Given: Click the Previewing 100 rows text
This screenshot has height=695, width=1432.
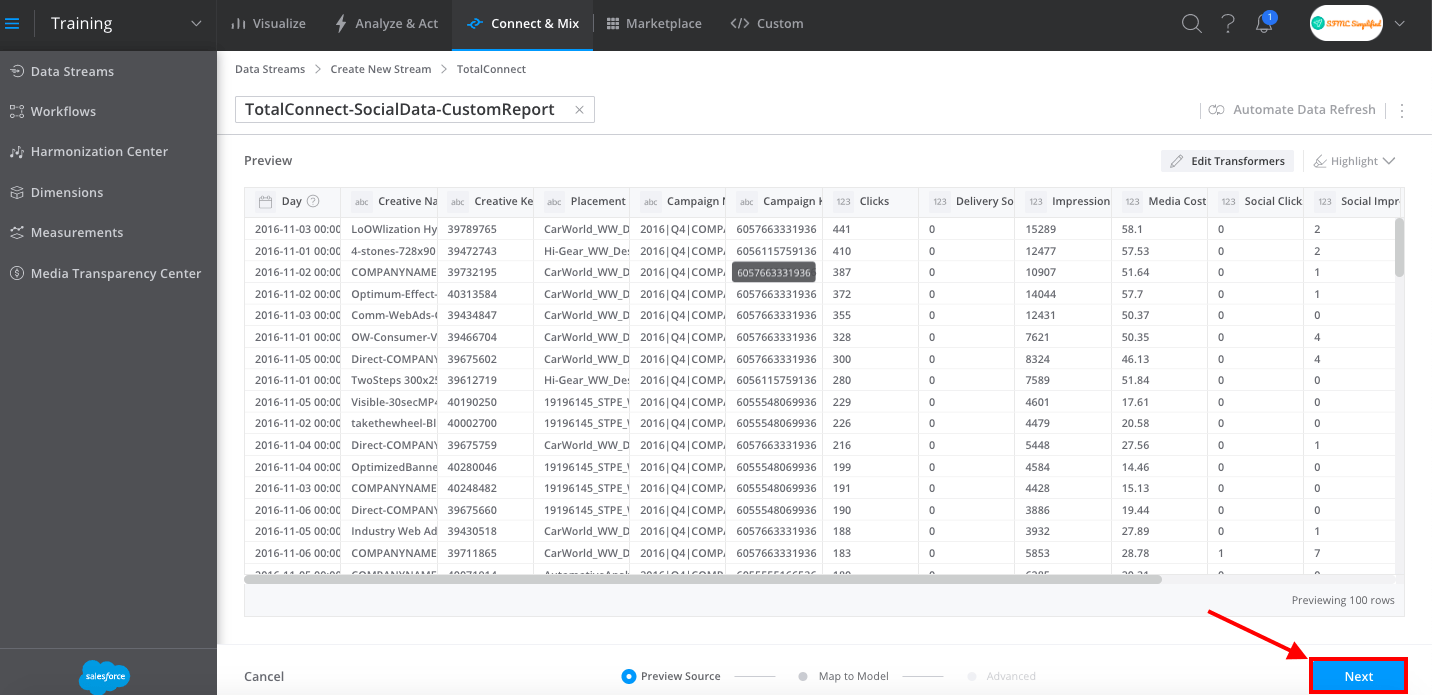Looking at the screenshot, I should [x=1343, y=600].
